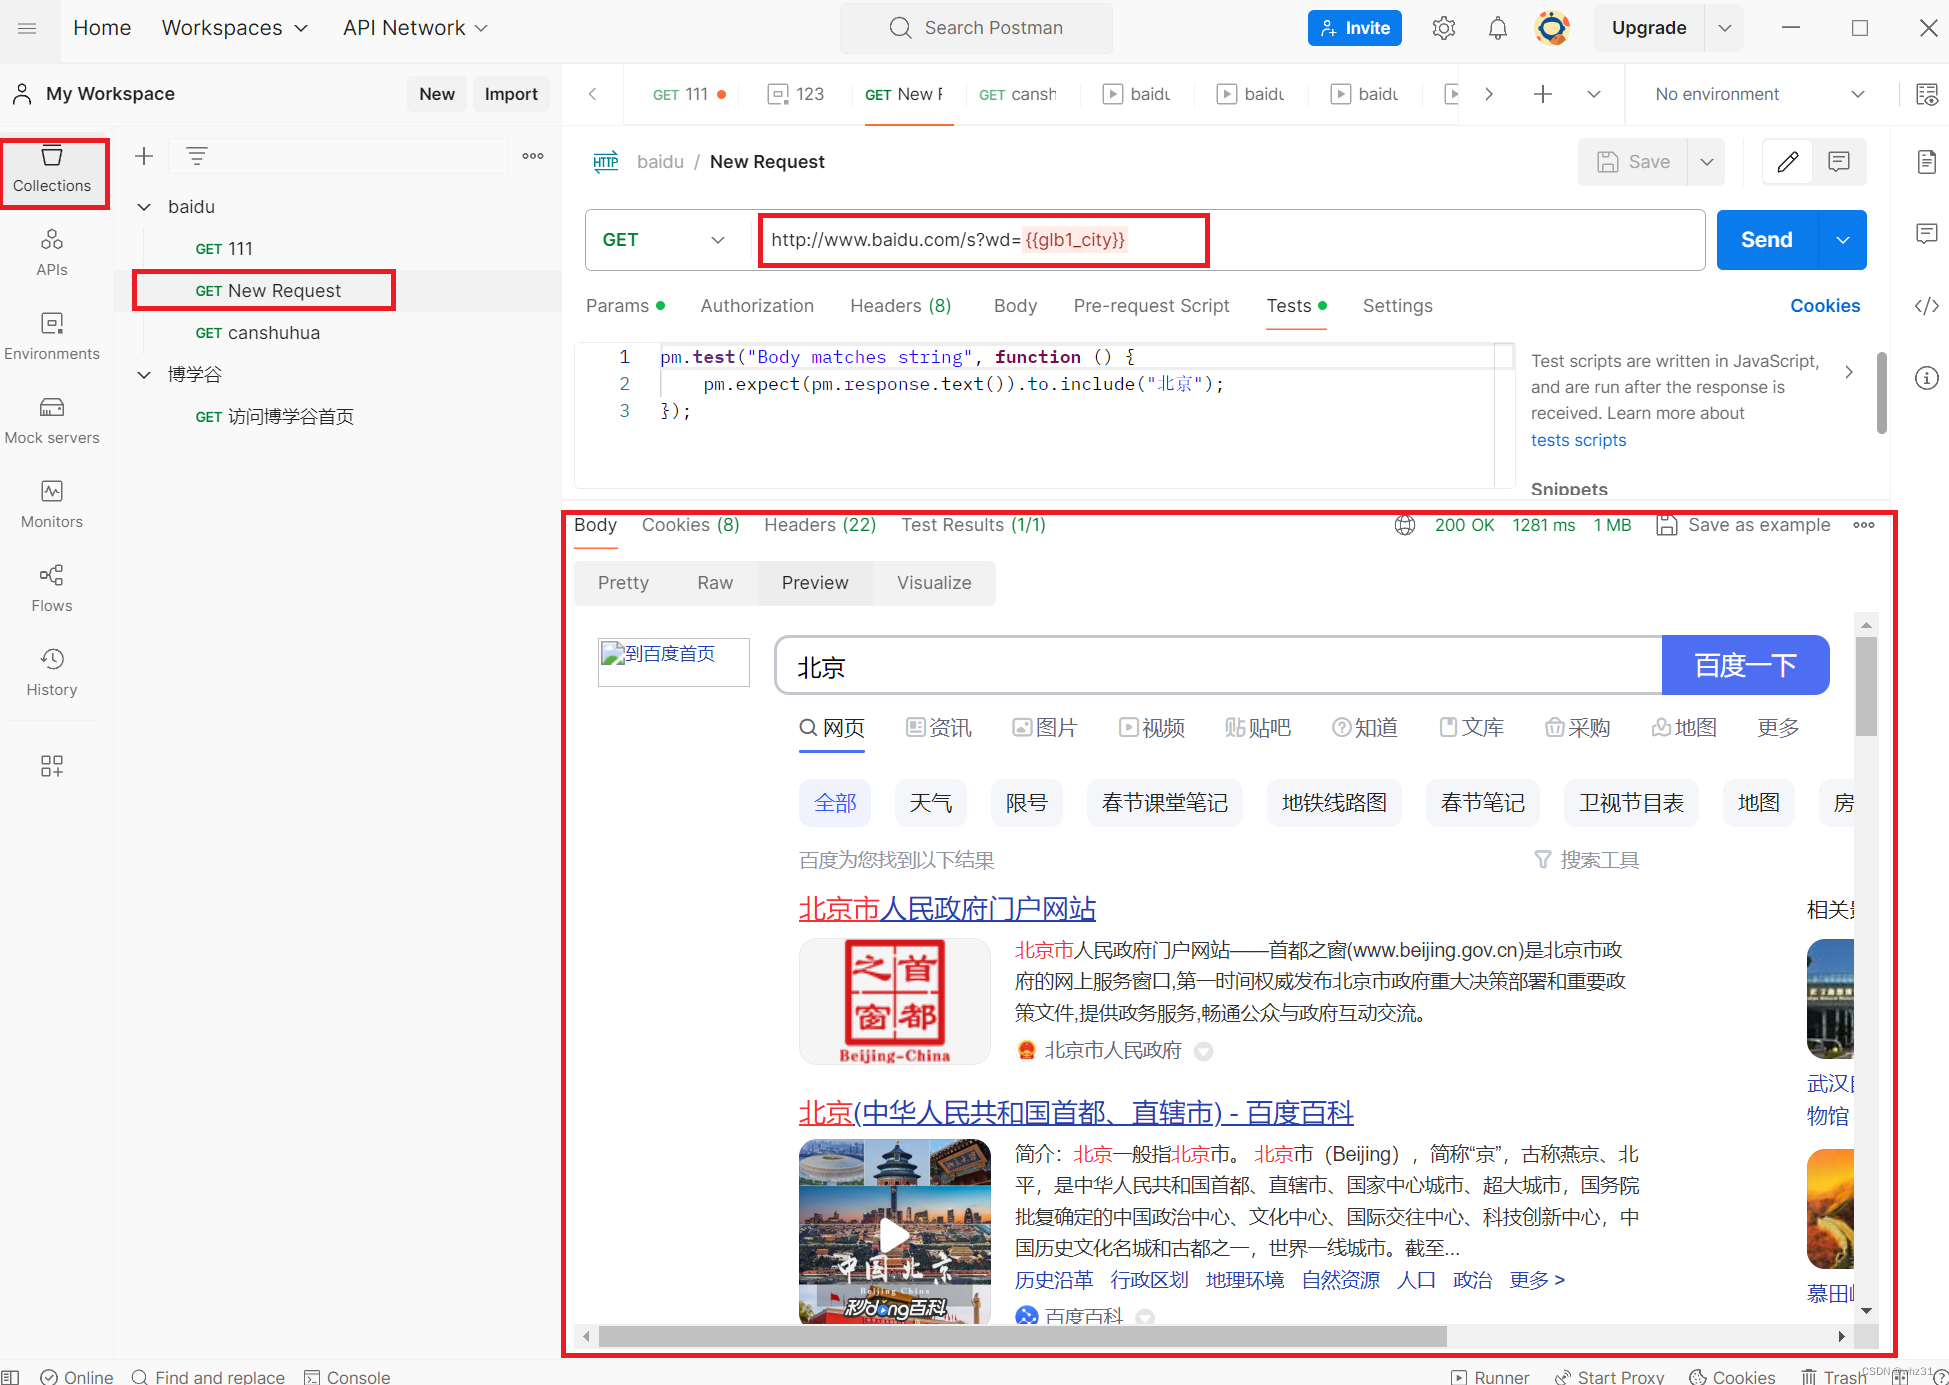The width and height of the screenshot is (1949, 1385).
Task: Open the Mock servers sidebar panel
Action: 52,419
